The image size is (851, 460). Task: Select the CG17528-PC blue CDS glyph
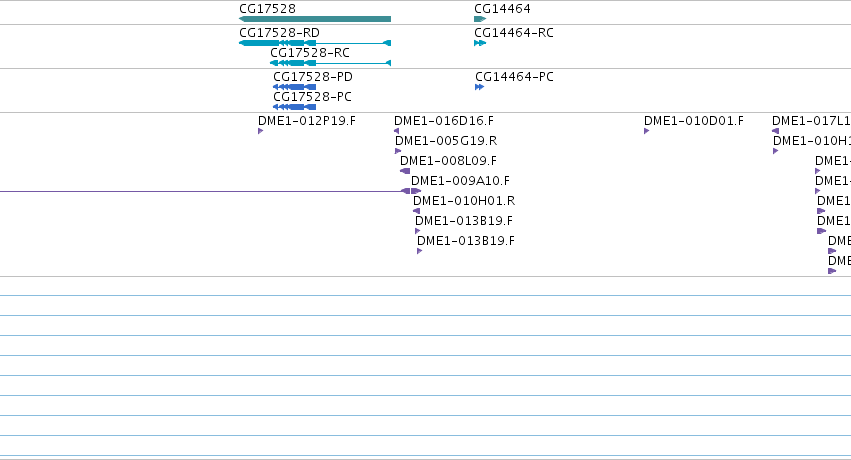point(294,107)
